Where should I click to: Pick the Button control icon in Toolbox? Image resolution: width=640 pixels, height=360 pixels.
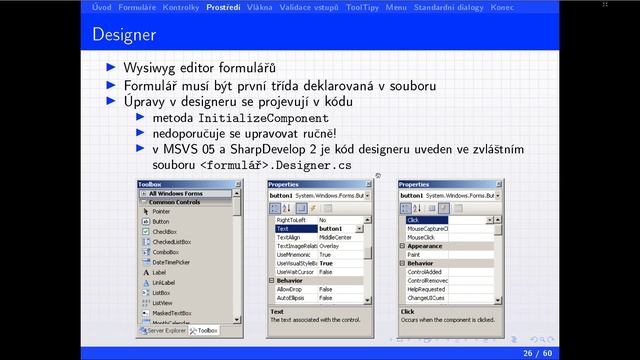146,221
